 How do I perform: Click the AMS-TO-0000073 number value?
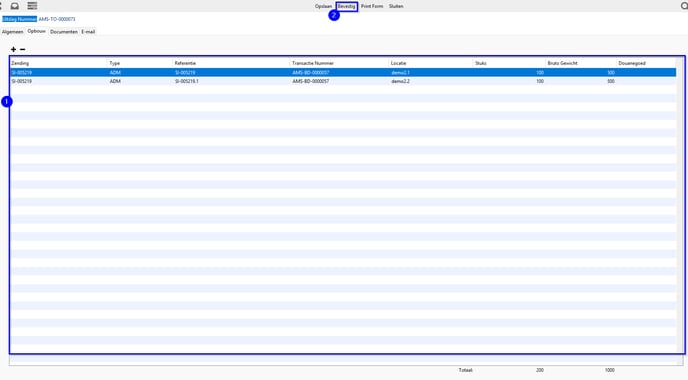[57, 19]
